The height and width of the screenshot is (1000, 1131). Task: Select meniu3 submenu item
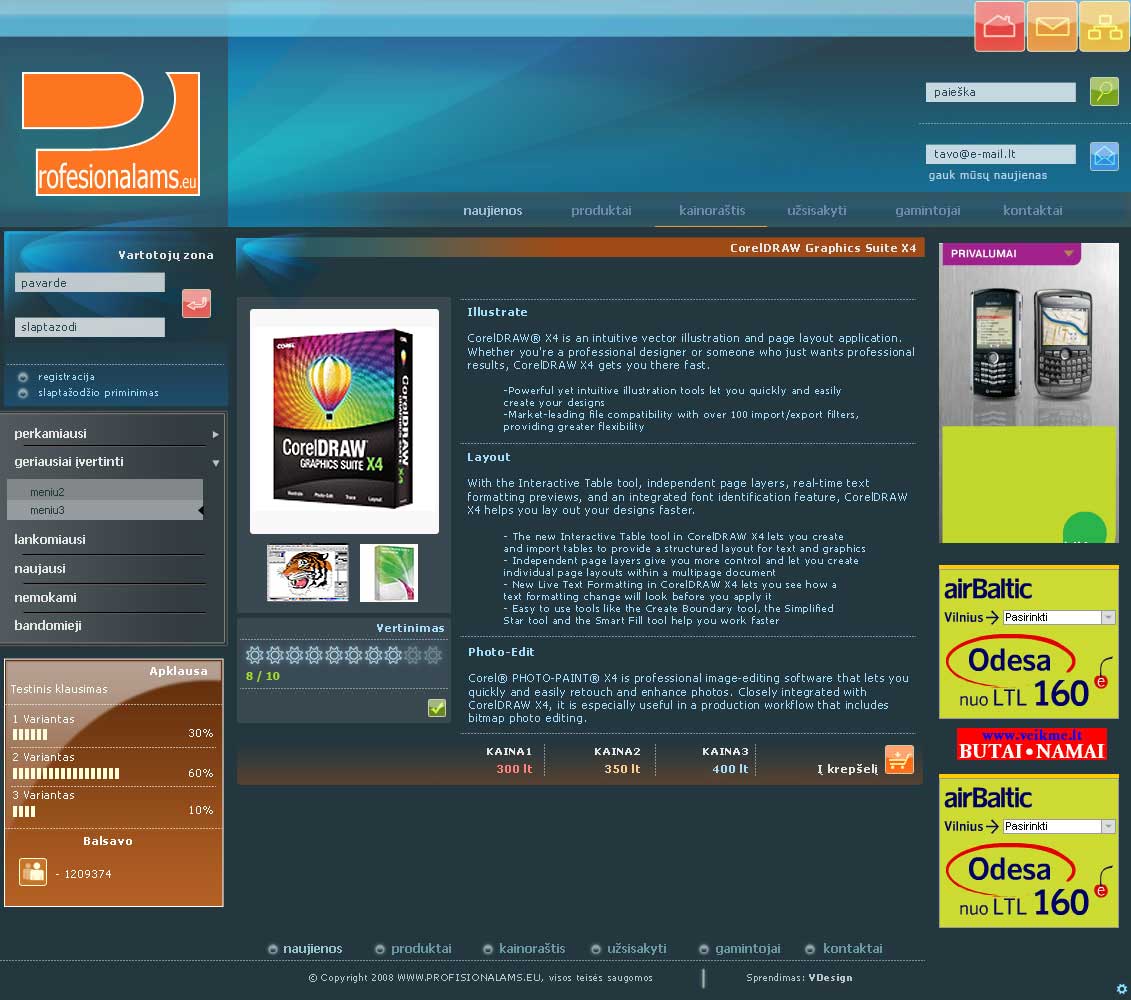[105, 510]
